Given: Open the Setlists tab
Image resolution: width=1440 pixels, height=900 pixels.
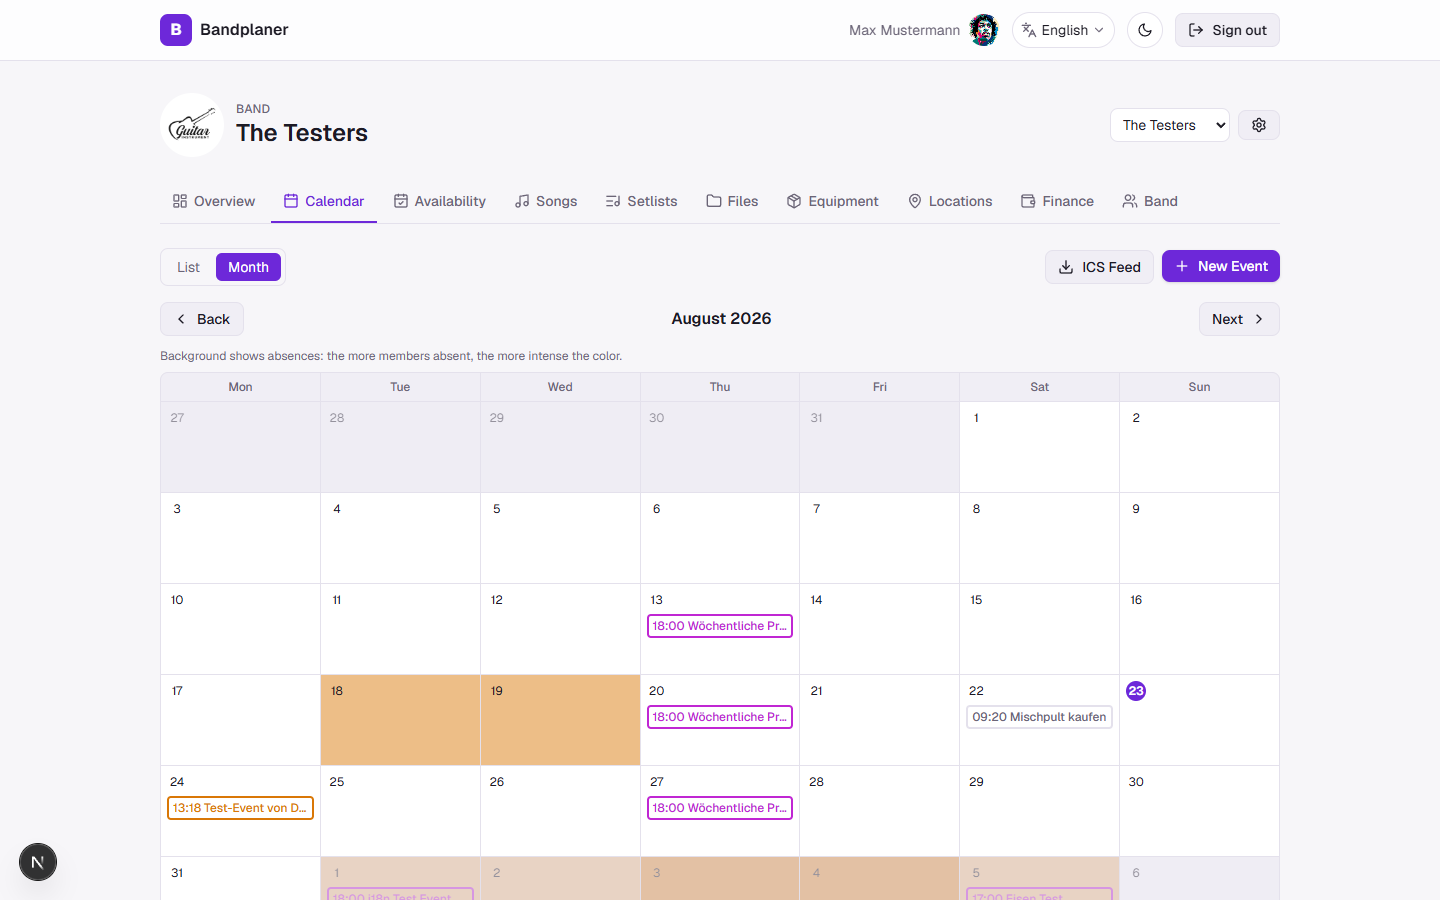Looking at the screenshot, I should tap(642, 201).
